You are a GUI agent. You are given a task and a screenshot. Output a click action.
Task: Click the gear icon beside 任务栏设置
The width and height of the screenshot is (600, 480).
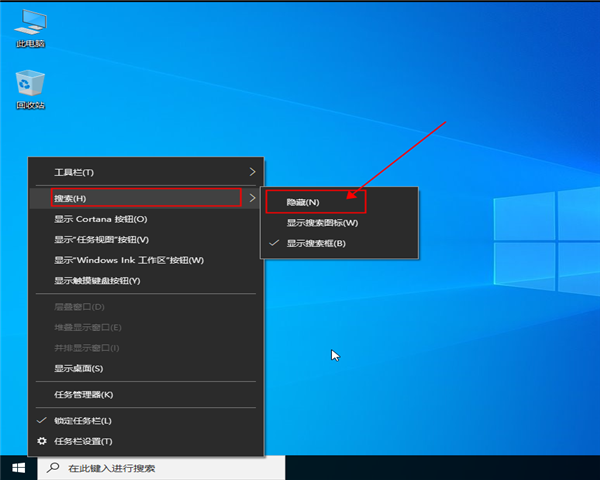click(41, 441)
